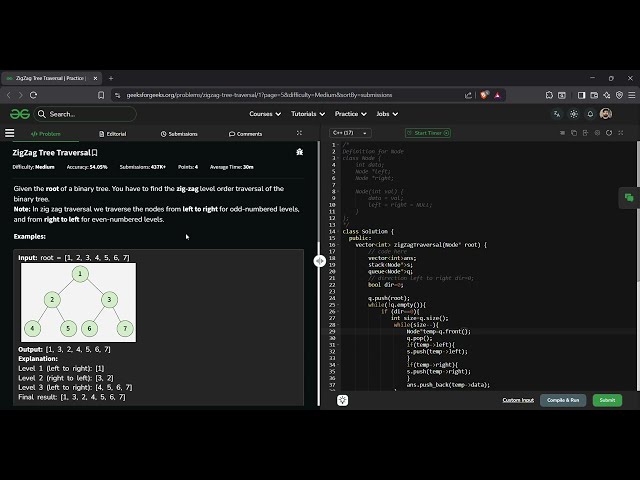Click the 'Submissions: 437K+' text
Image resolution: width=640 pixels, height=480 pixels.
point(143,167)
